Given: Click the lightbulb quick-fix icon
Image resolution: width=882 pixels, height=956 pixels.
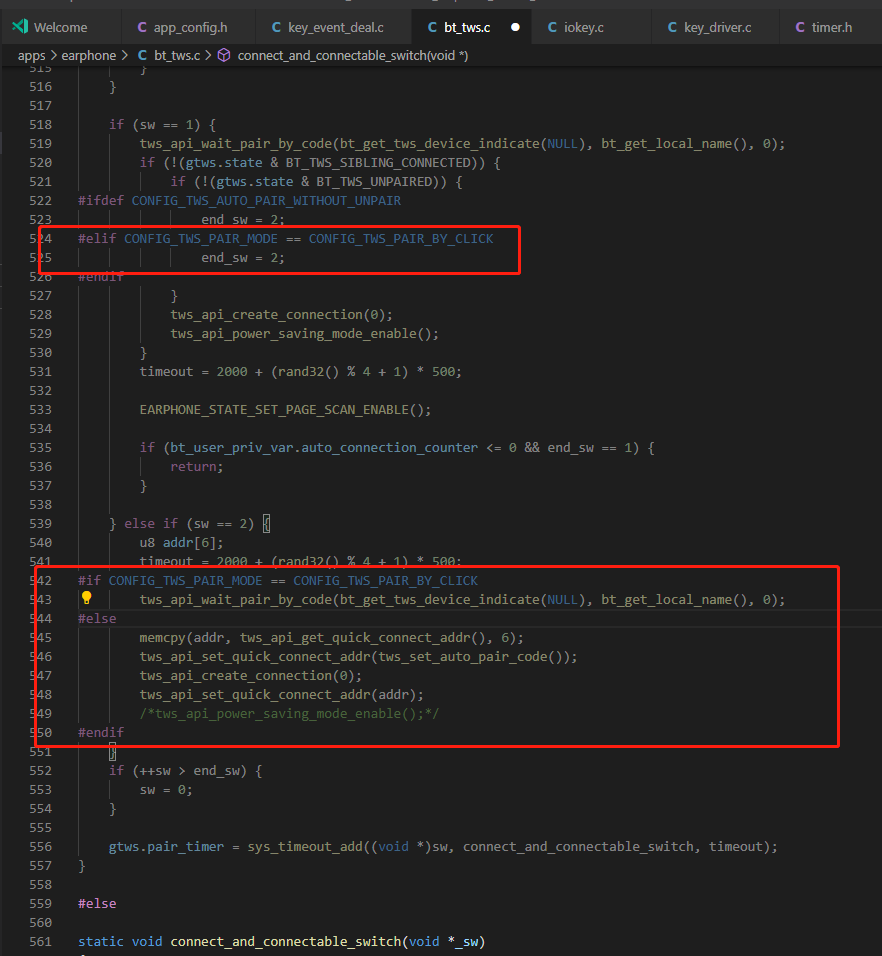Looking at the screenshot, I should pyautogui.click(x=87, y=598).
